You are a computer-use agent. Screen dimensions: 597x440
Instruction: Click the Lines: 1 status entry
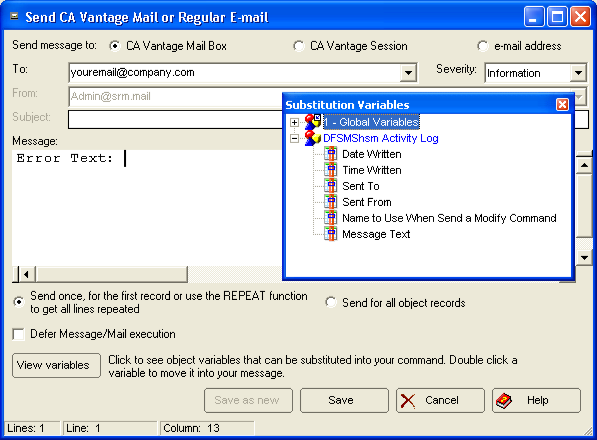(x=32, y=428)
